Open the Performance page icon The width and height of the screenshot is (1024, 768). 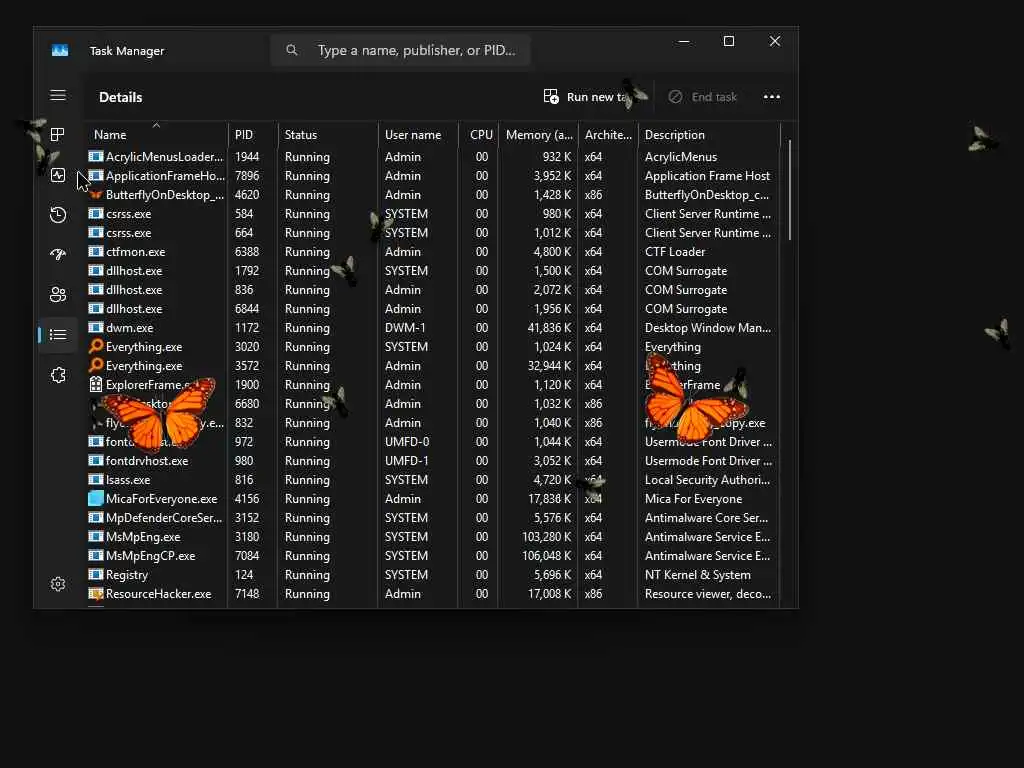coord(57,175)
